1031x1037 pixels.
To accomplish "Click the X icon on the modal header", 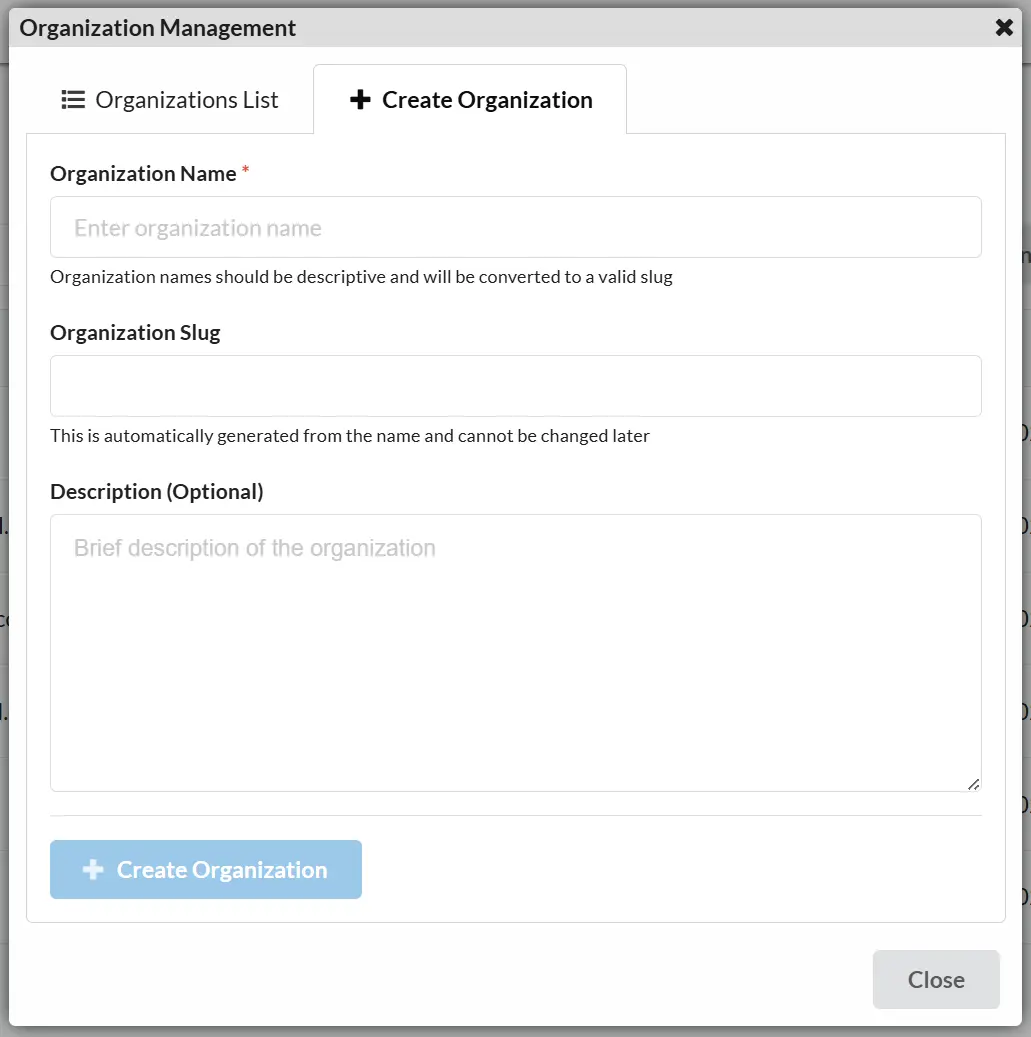I will coord(1004,27).
